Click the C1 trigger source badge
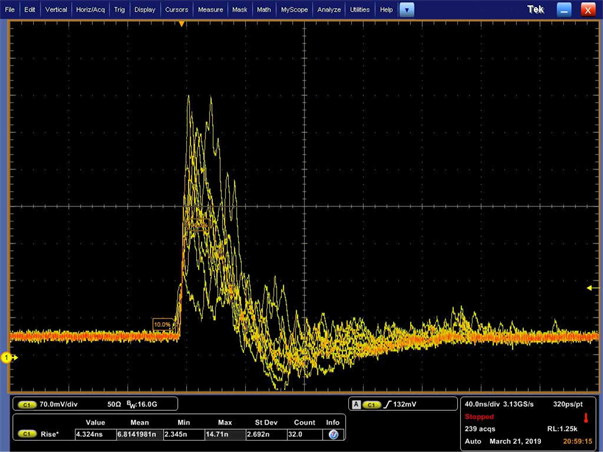603x452 pixels. click(371, 404)
